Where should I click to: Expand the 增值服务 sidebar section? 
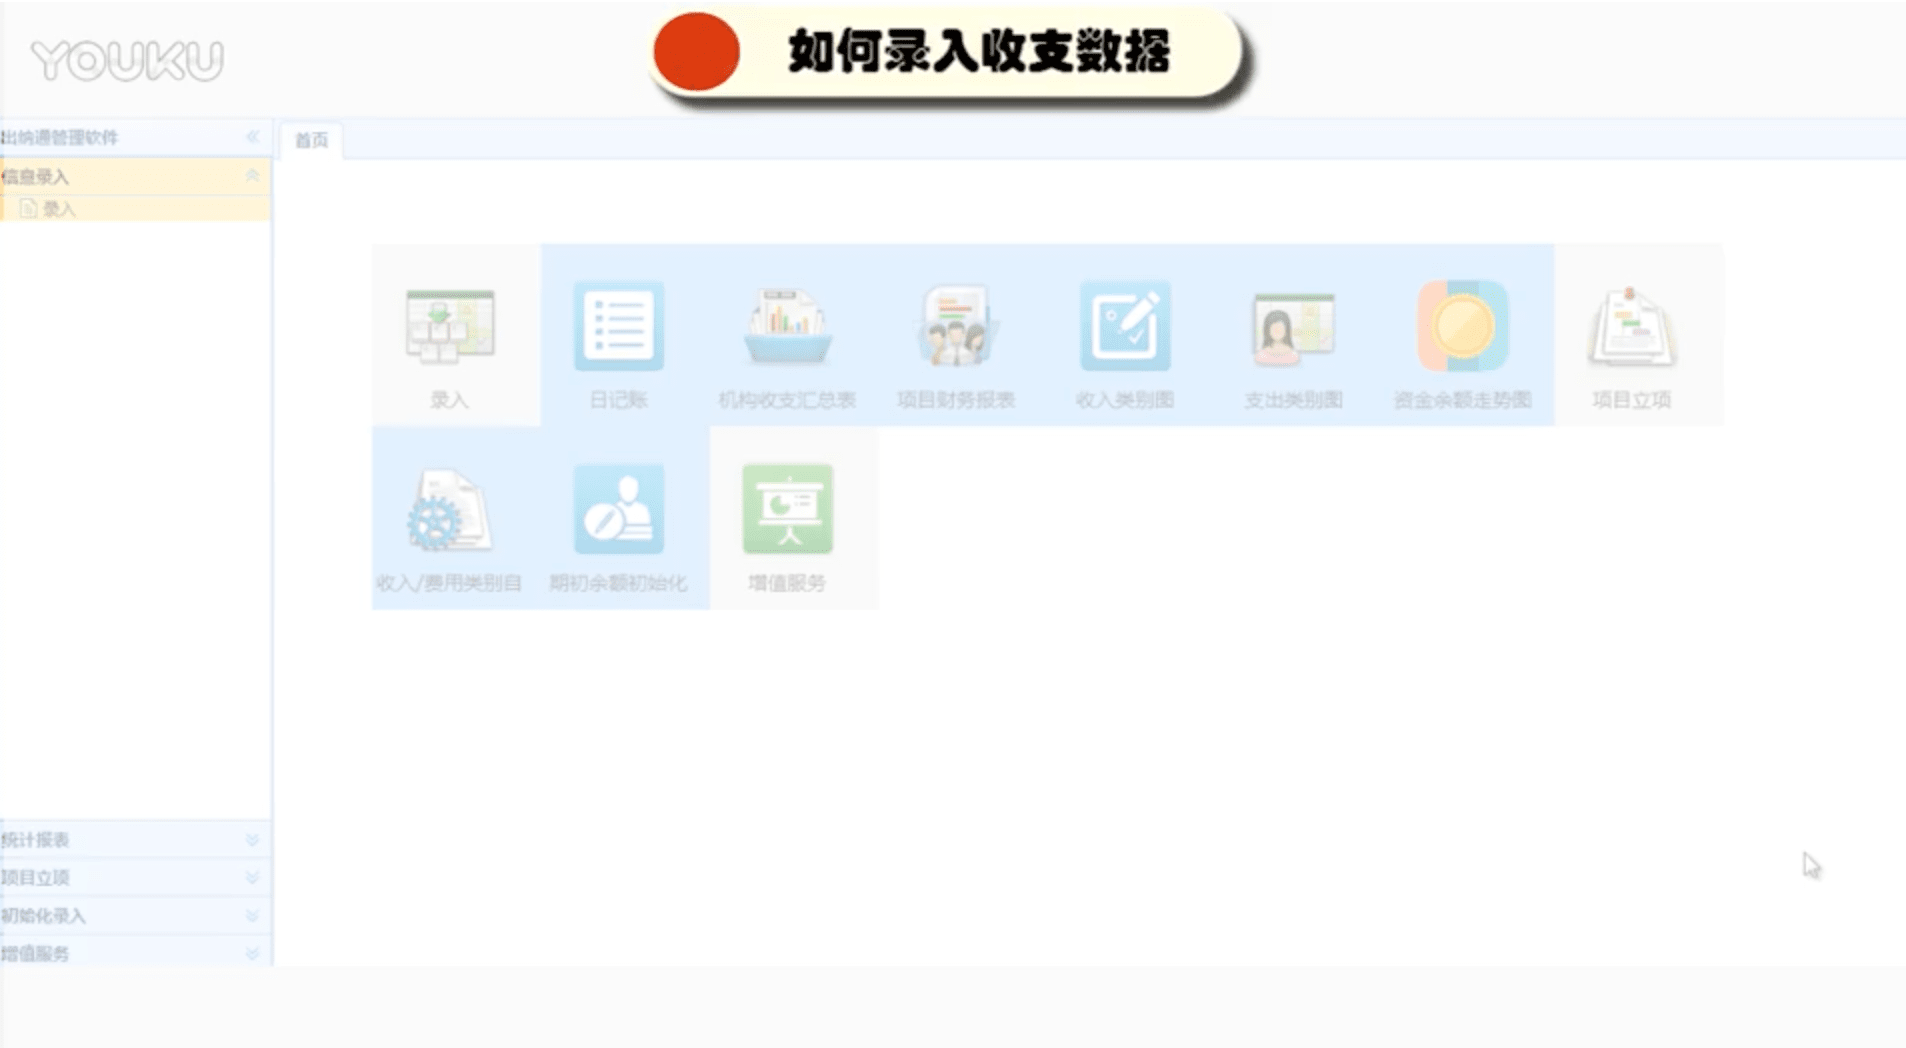point(252,954)
